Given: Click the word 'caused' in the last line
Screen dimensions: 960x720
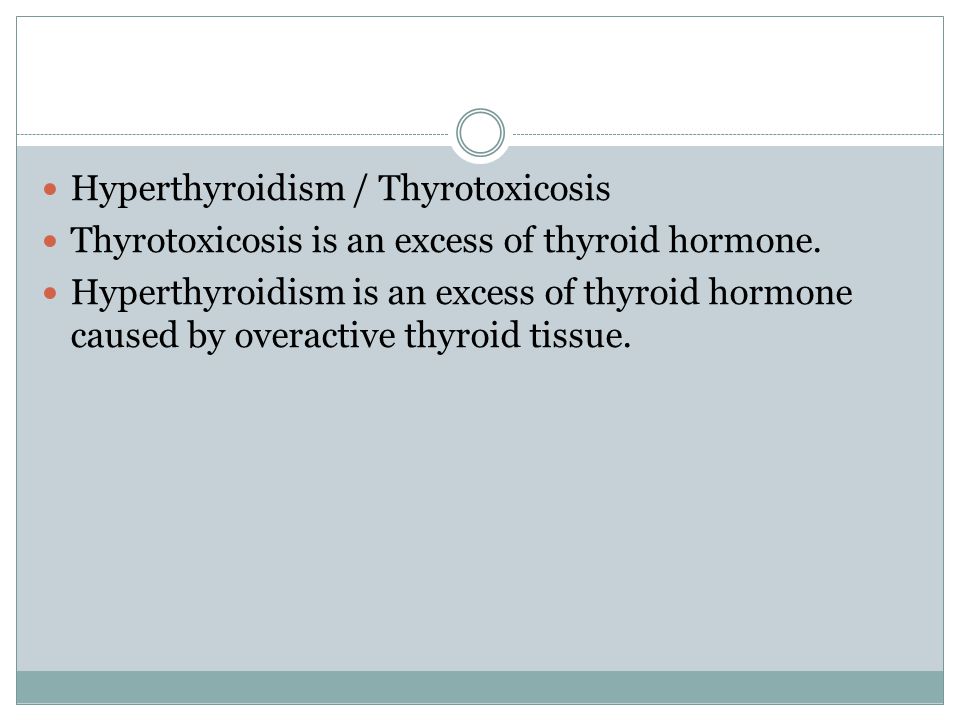Looking at the screenshot, I should (124, 336).
